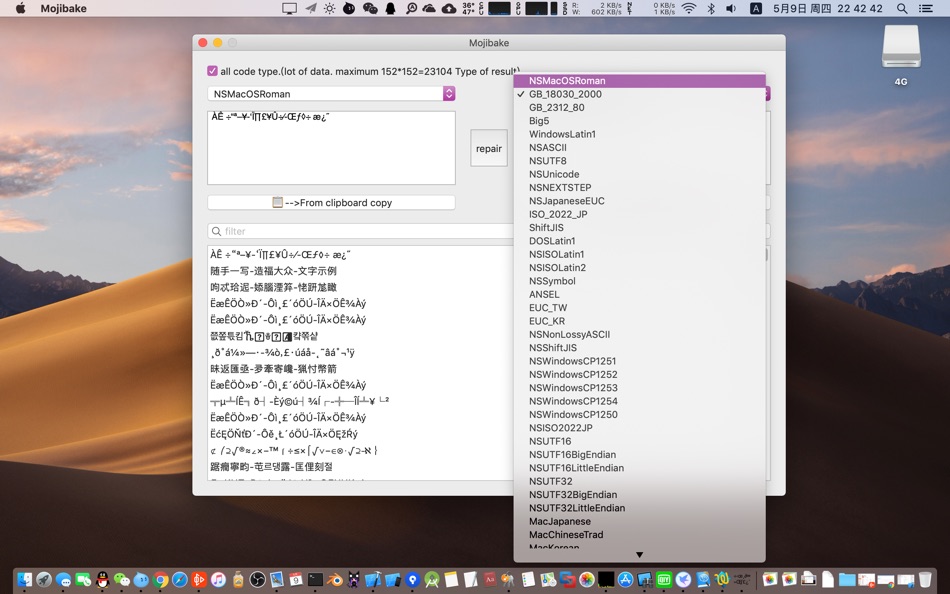Open the Mojibake app menu
This screenshot has width=950, height=594.
coord(64,8)
